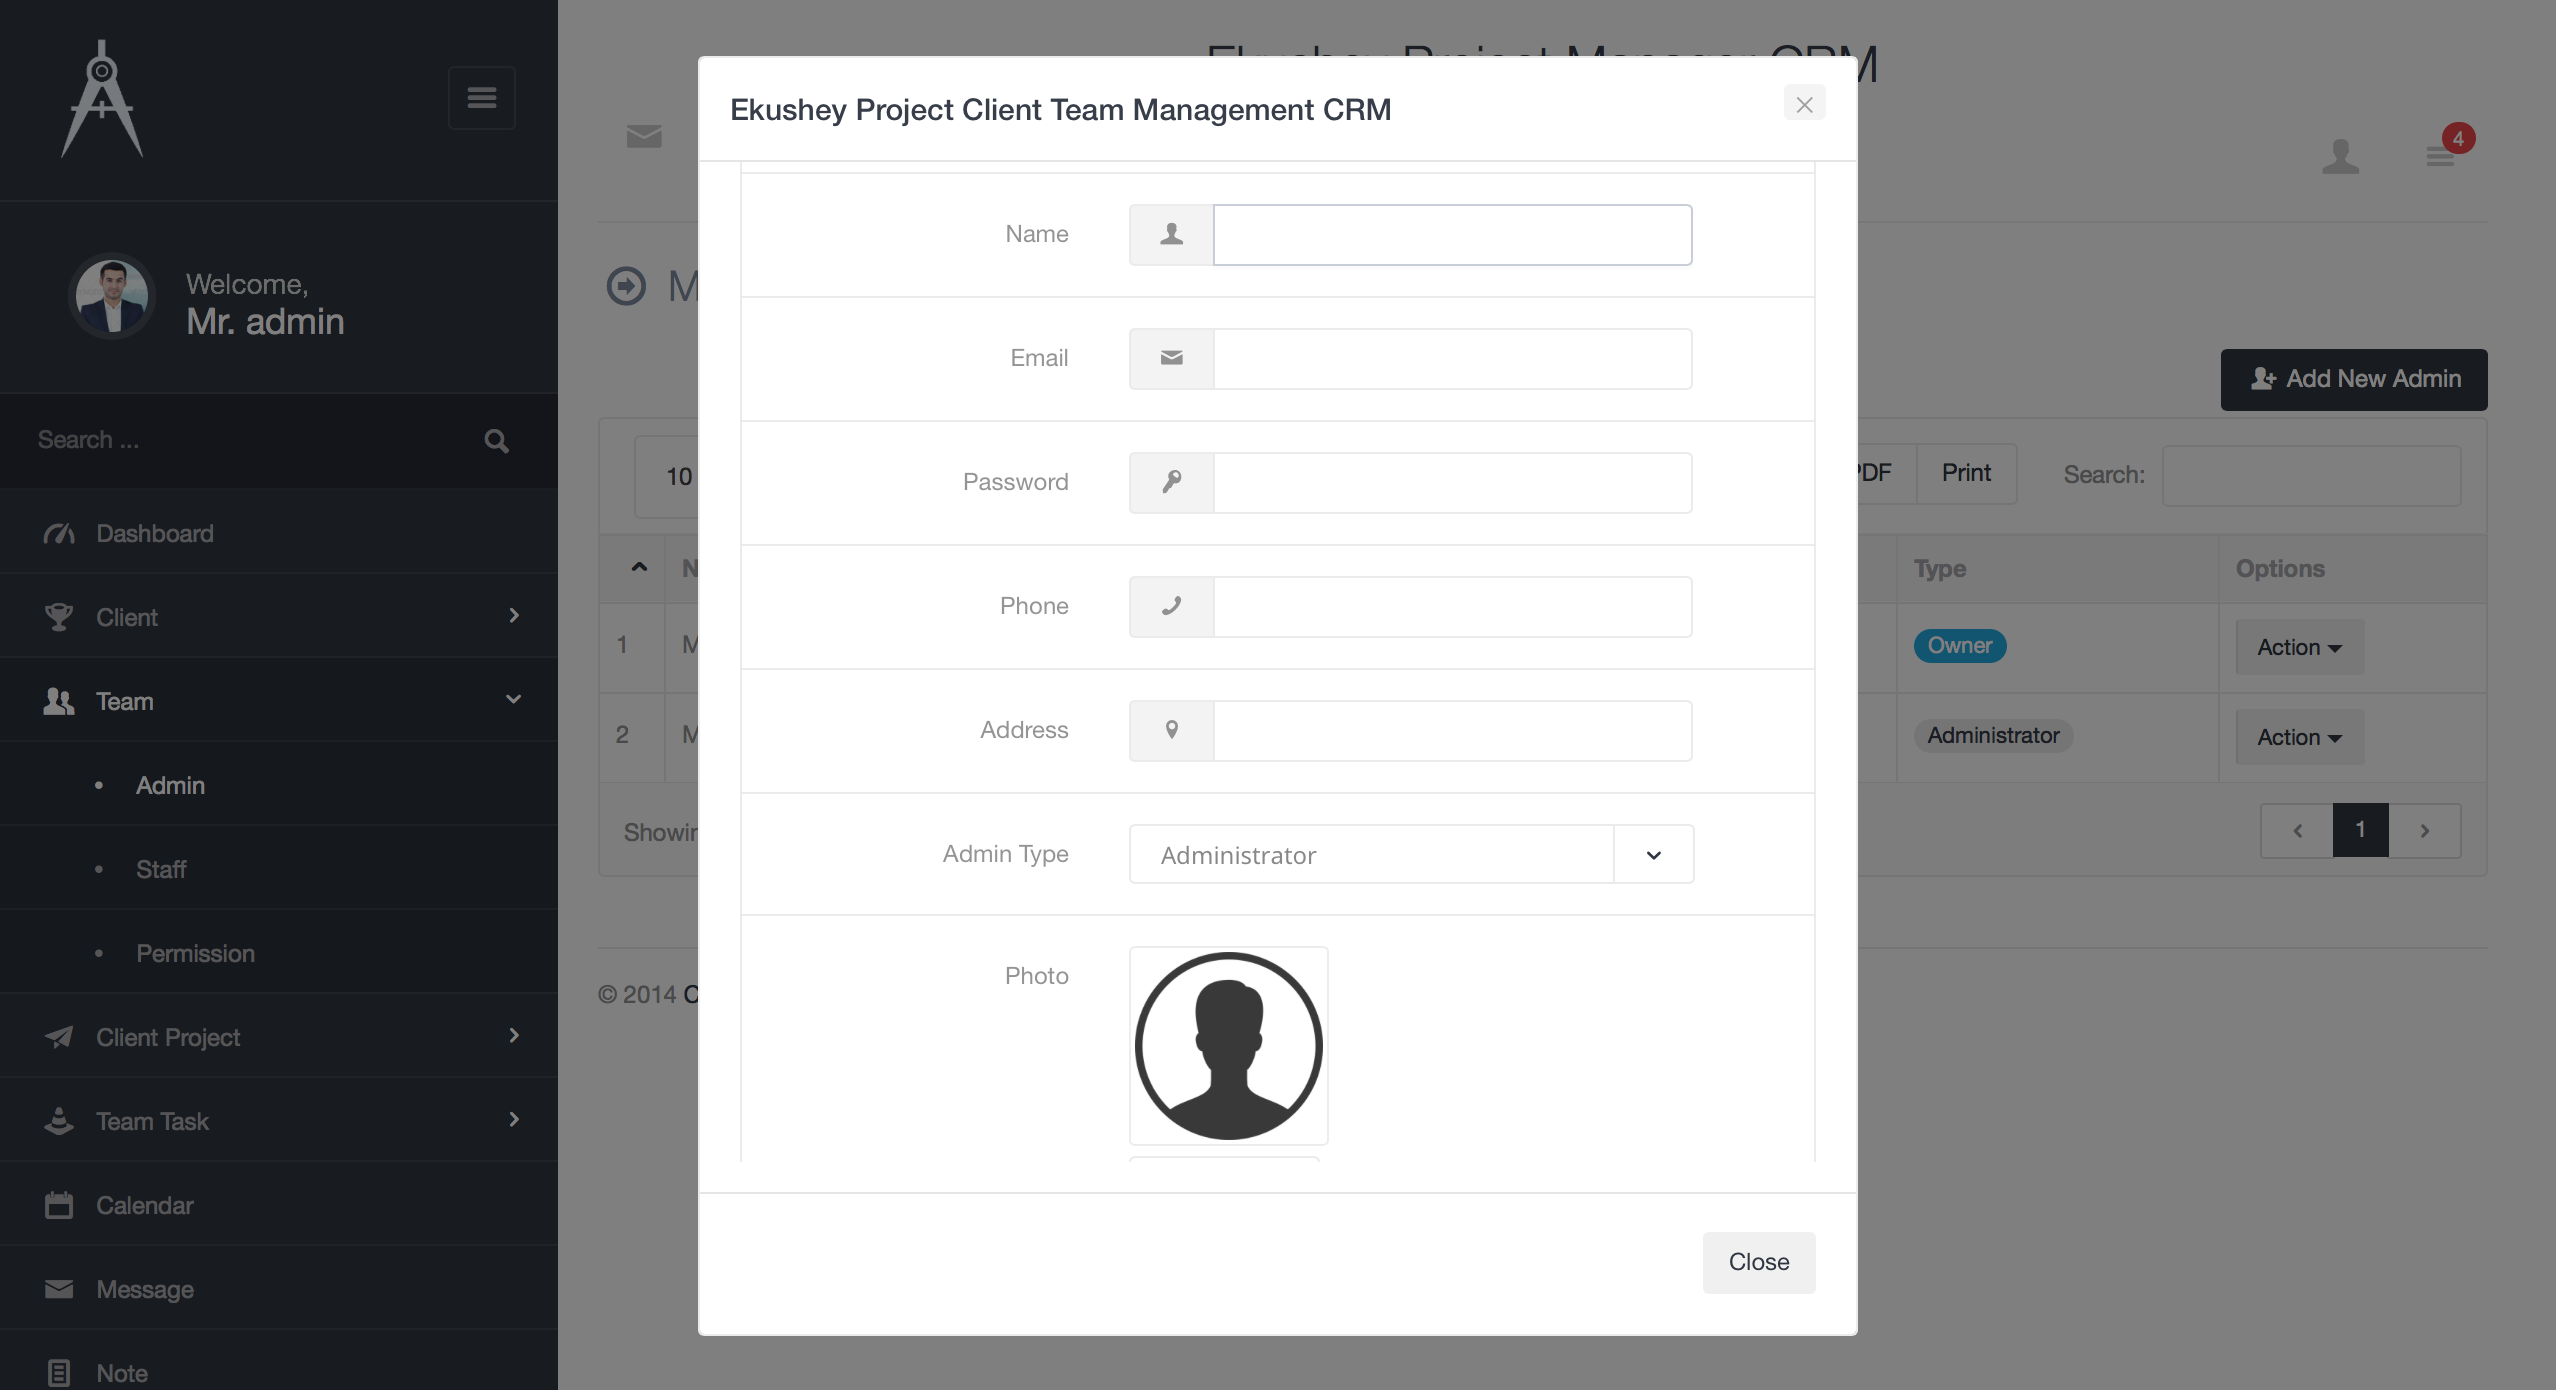Click the compass logo icon in sidebar
Screen dimensions: 2556x1390
tap(102, 99)
